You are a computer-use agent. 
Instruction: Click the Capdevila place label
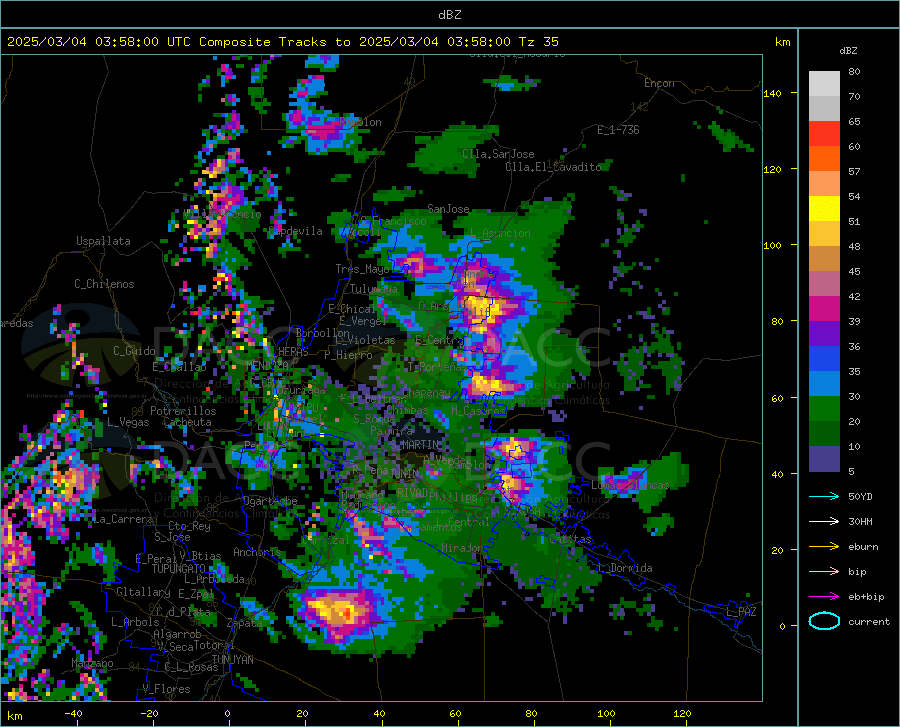coord(296,231)
